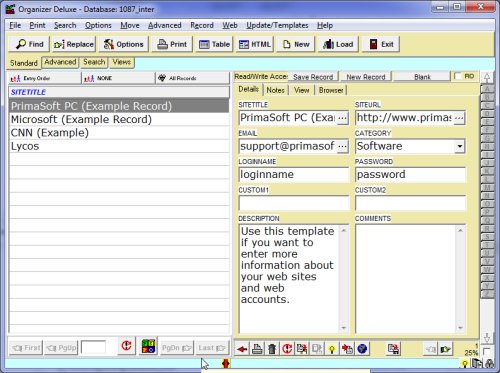The width and height of the screenshot is (500, 373).
Task: Open SITETITLE field ellipsis button
Action: coord(342,118)
